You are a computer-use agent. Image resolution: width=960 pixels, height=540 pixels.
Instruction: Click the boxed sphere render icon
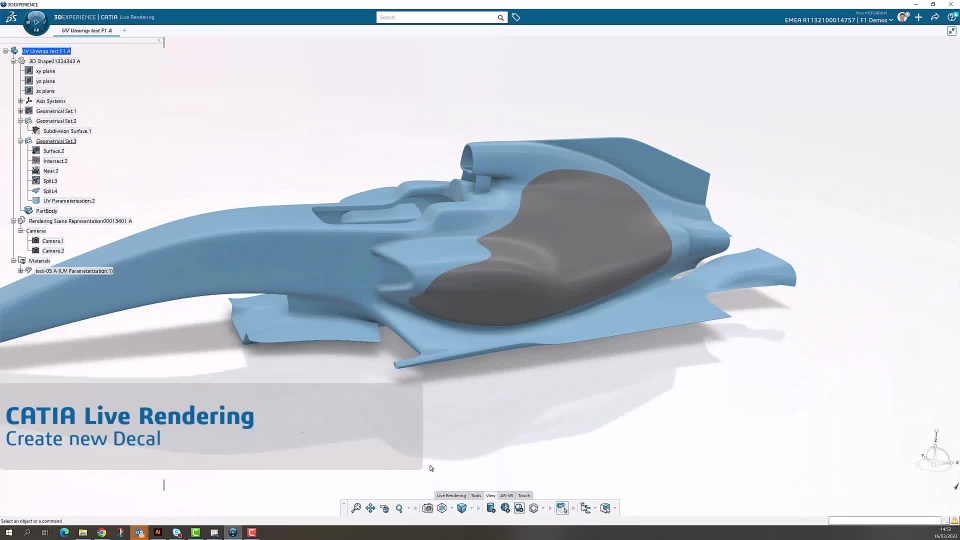click(x=519, y=508)
